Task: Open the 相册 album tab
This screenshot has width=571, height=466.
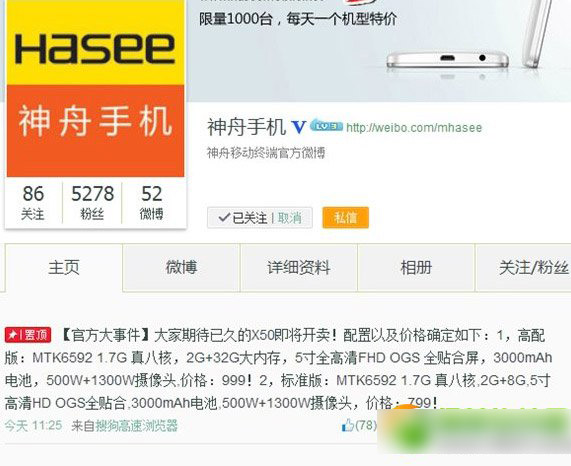Action: click(x=416, y=268)
